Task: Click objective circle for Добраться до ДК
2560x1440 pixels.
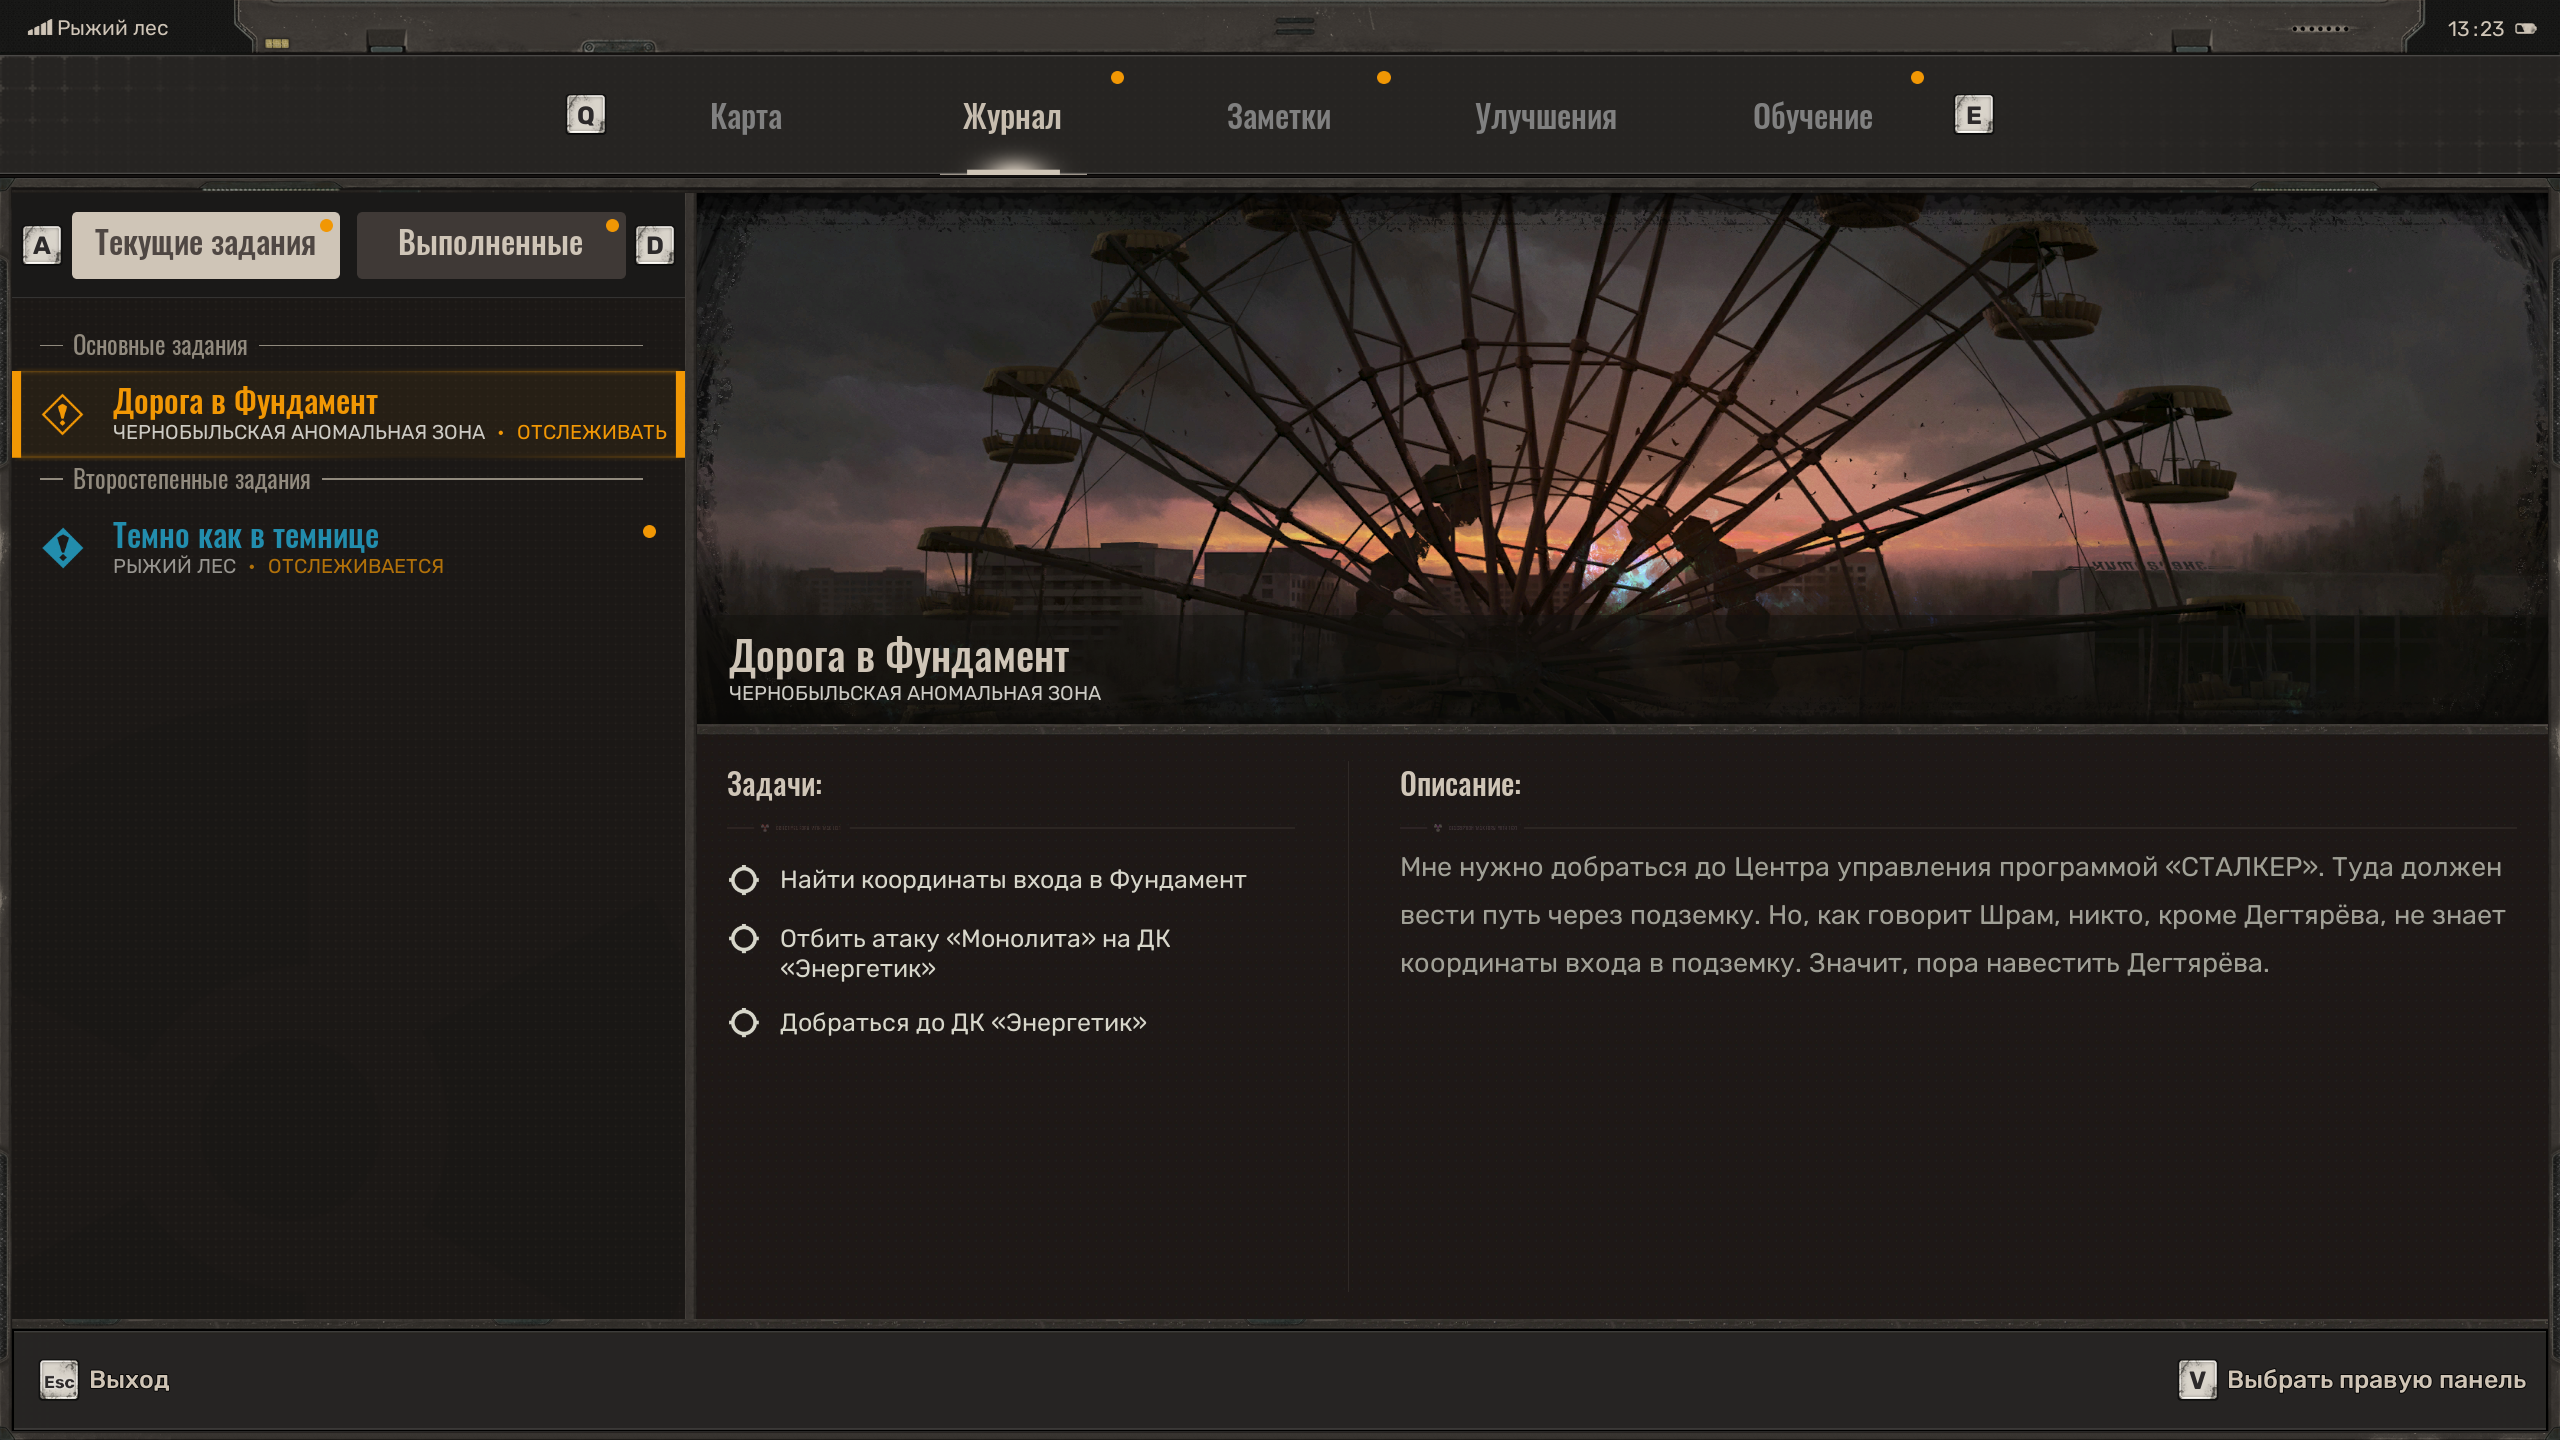Action: click(744, 1023)
